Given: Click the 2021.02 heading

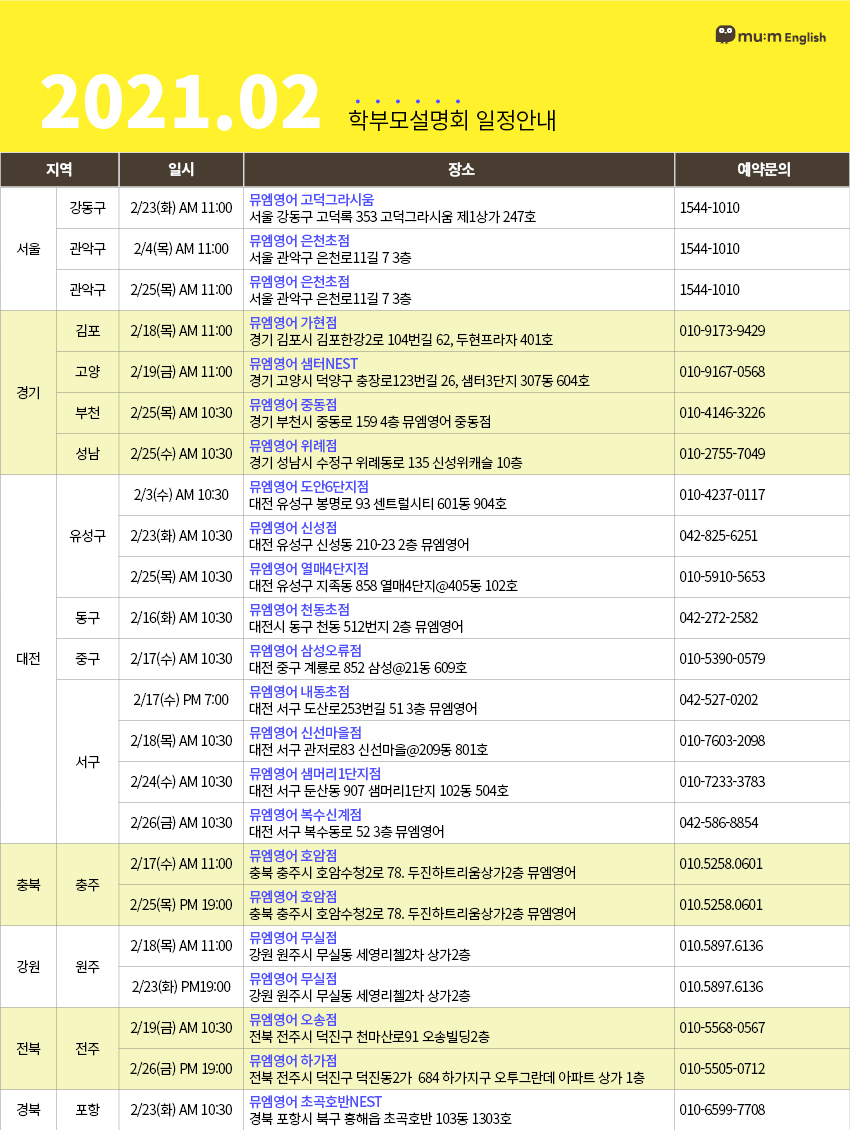Looking at the screenshot, I should pos(180,102).
